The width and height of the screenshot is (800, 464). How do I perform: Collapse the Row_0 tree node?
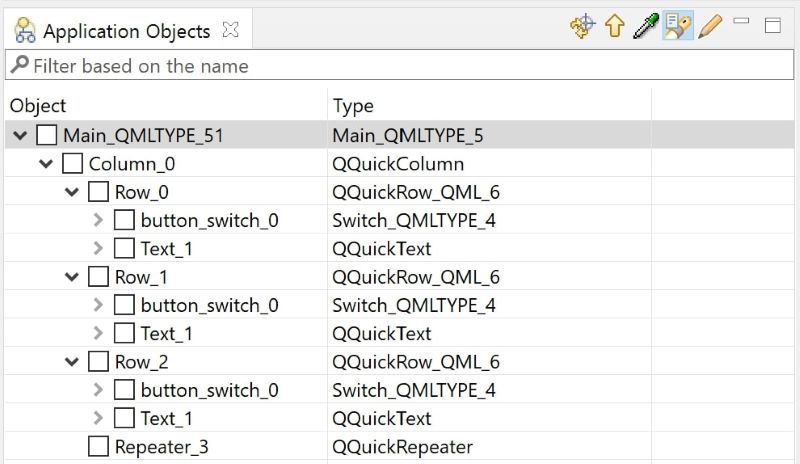[x=72, y=192]
